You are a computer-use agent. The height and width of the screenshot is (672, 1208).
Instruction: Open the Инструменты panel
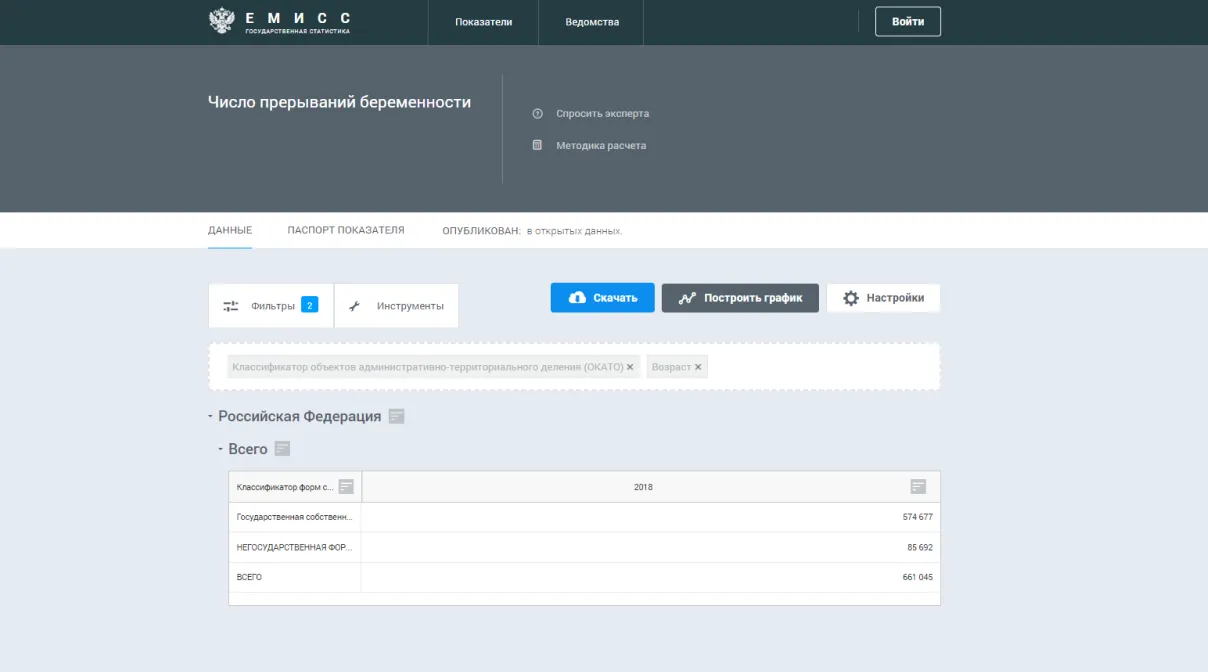[x=397, y=306]
